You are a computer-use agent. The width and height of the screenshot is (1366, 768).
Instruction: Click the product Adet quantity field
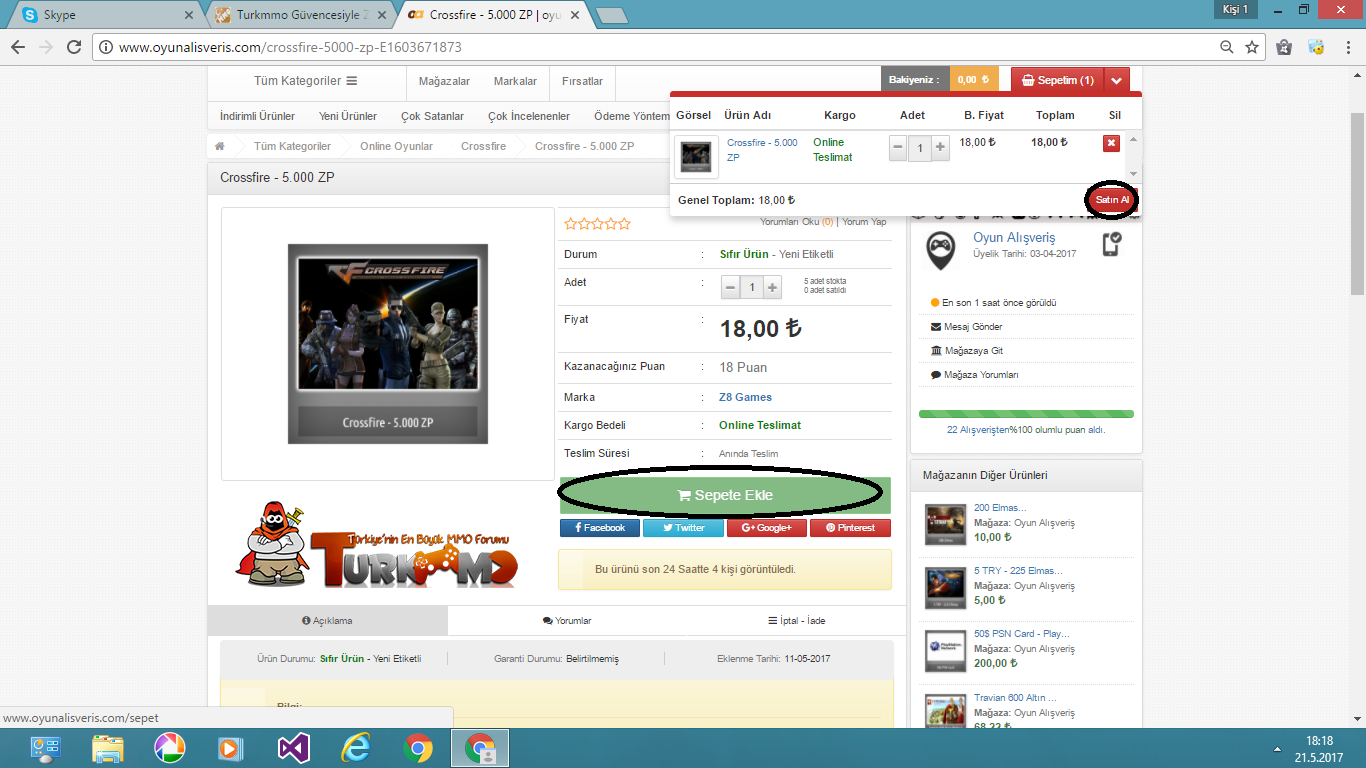[752, 288]
